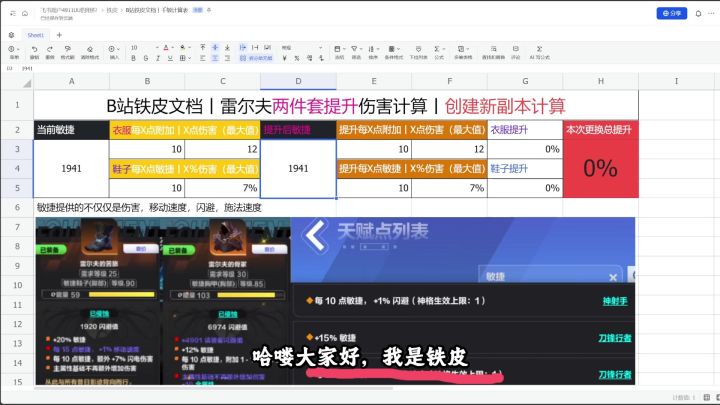This screenshot has width=720, height=405.
Task: Apply the percent number format
Action: point(297,58)
